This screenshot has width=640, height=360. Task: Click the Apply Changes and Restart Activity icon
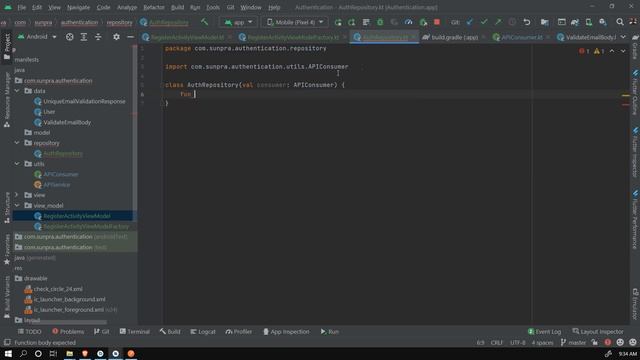(x=351, y=22)
